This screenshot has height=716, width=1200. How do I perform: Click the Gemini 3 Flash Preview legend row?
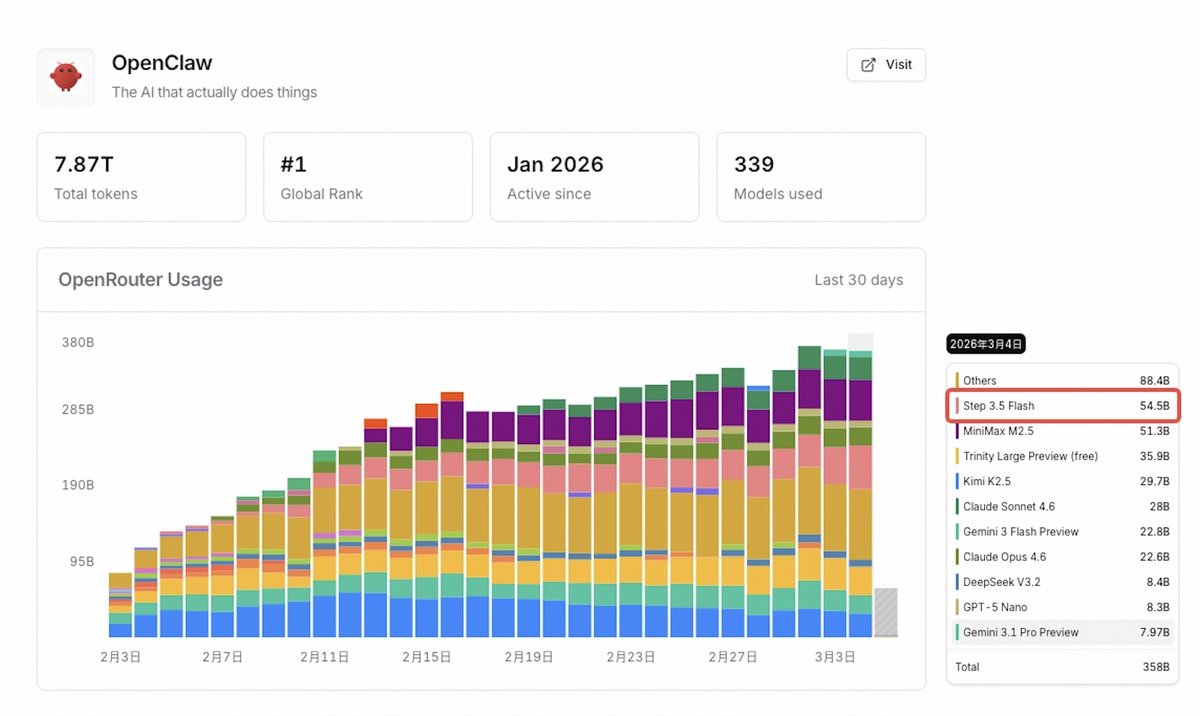(x=1062, y=531)
